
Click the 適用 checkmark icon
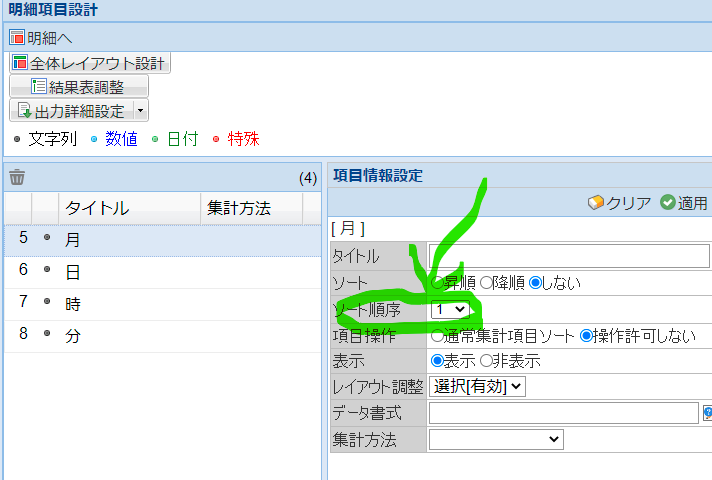tap(668, 202)
